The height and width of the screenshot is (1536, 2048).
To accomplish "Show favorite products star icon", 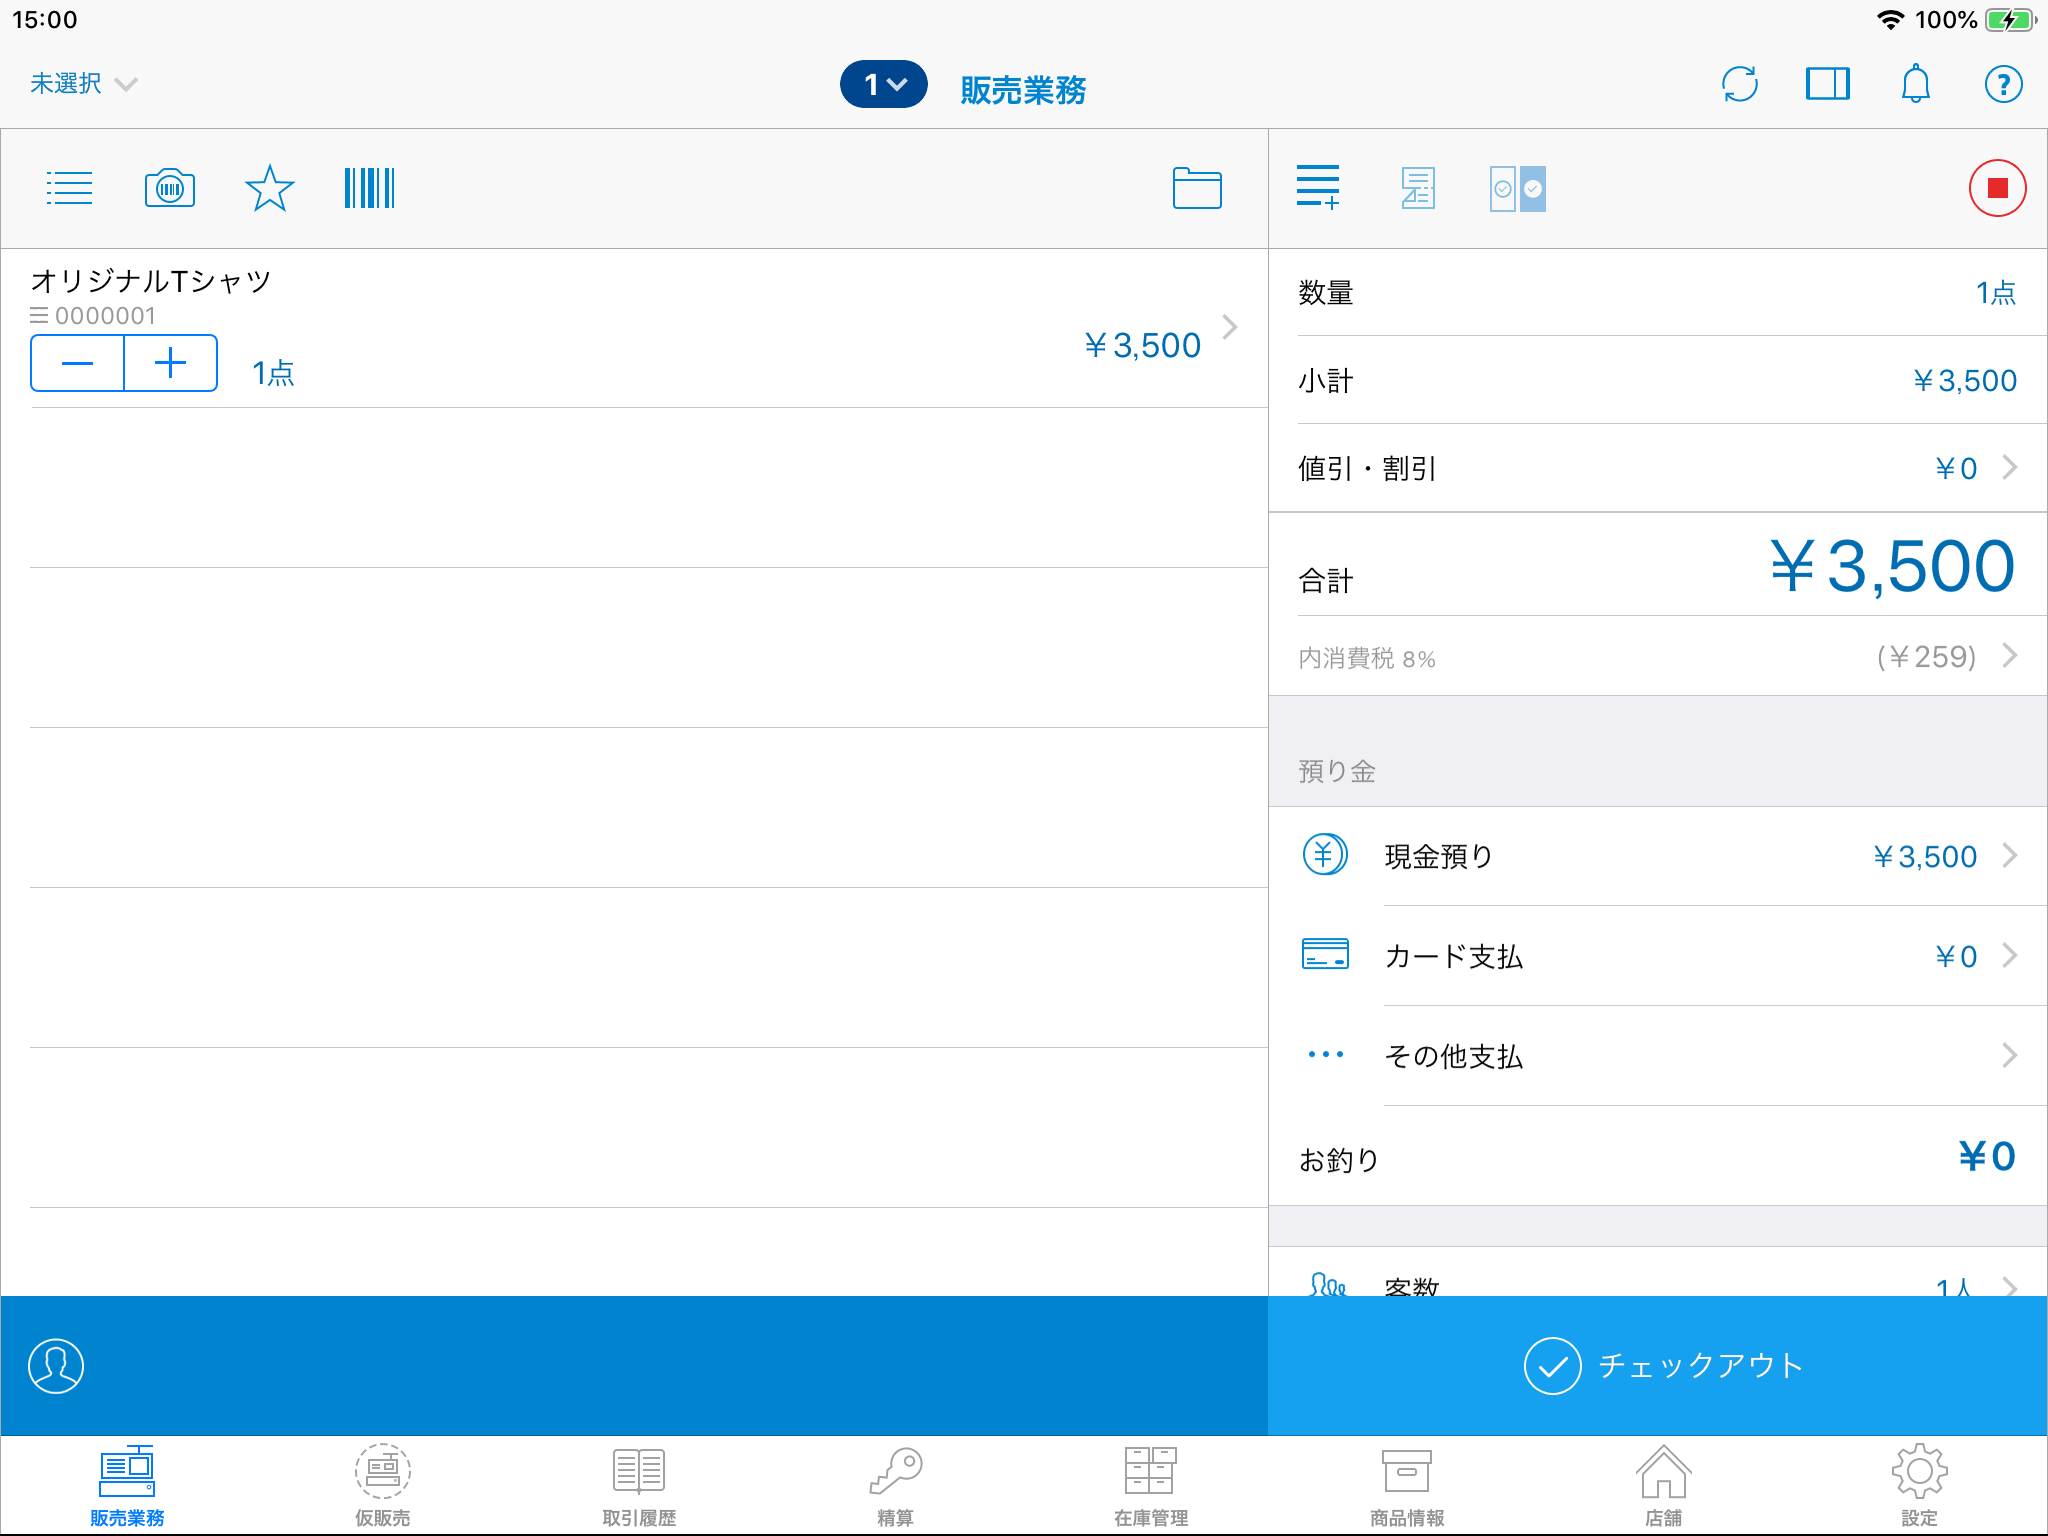I will pyautogui.click(x=270, y=188).
